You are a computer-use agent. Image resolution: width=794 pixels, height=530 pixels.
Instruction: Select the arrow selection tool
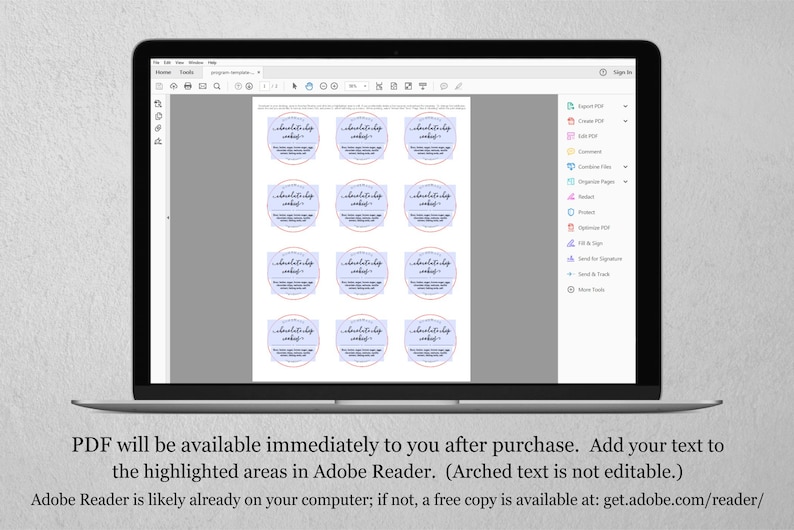point(295,86)
